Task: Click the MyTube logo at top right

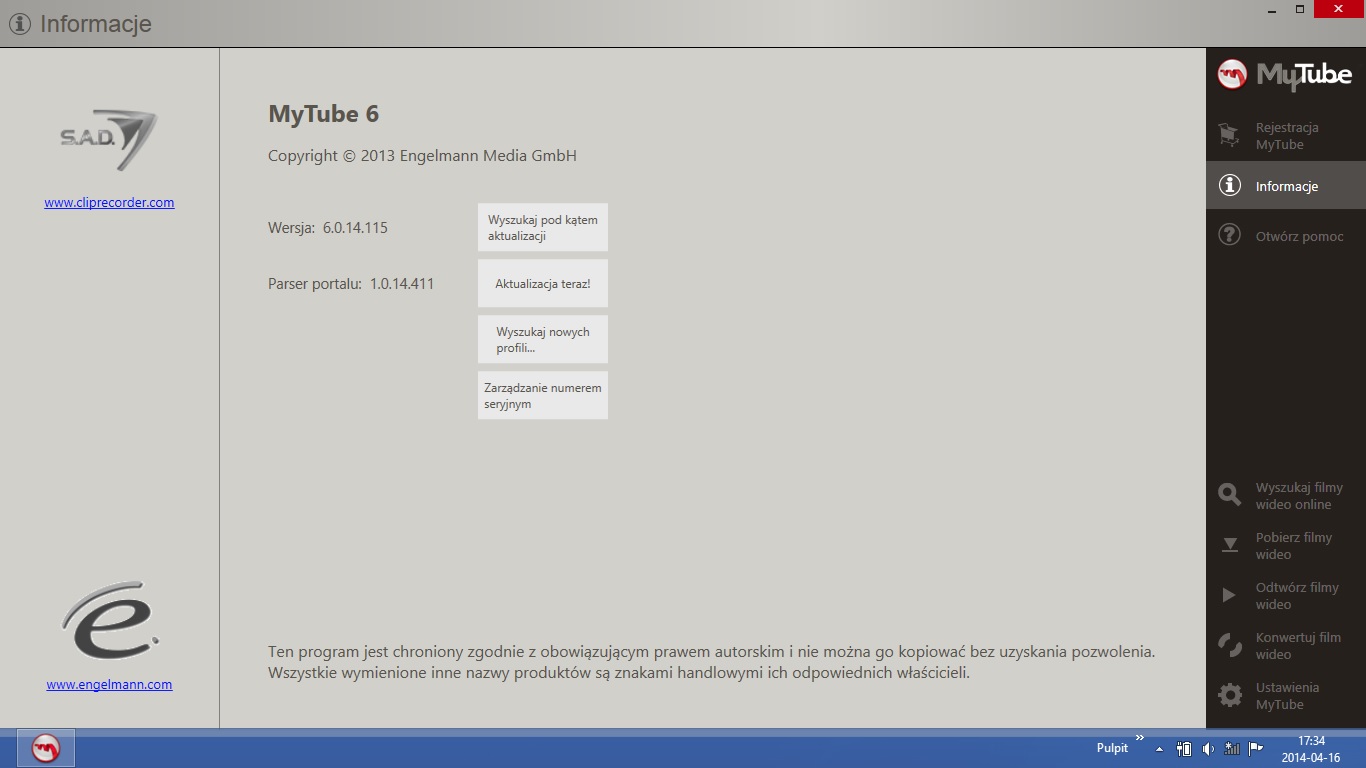Action: point(1285,75)
